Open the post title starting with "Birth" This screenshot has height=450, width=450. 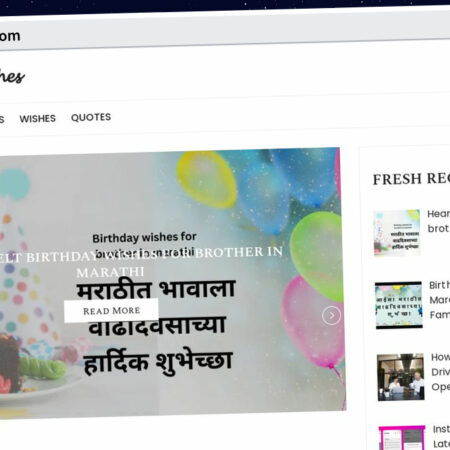click(440, 300)
